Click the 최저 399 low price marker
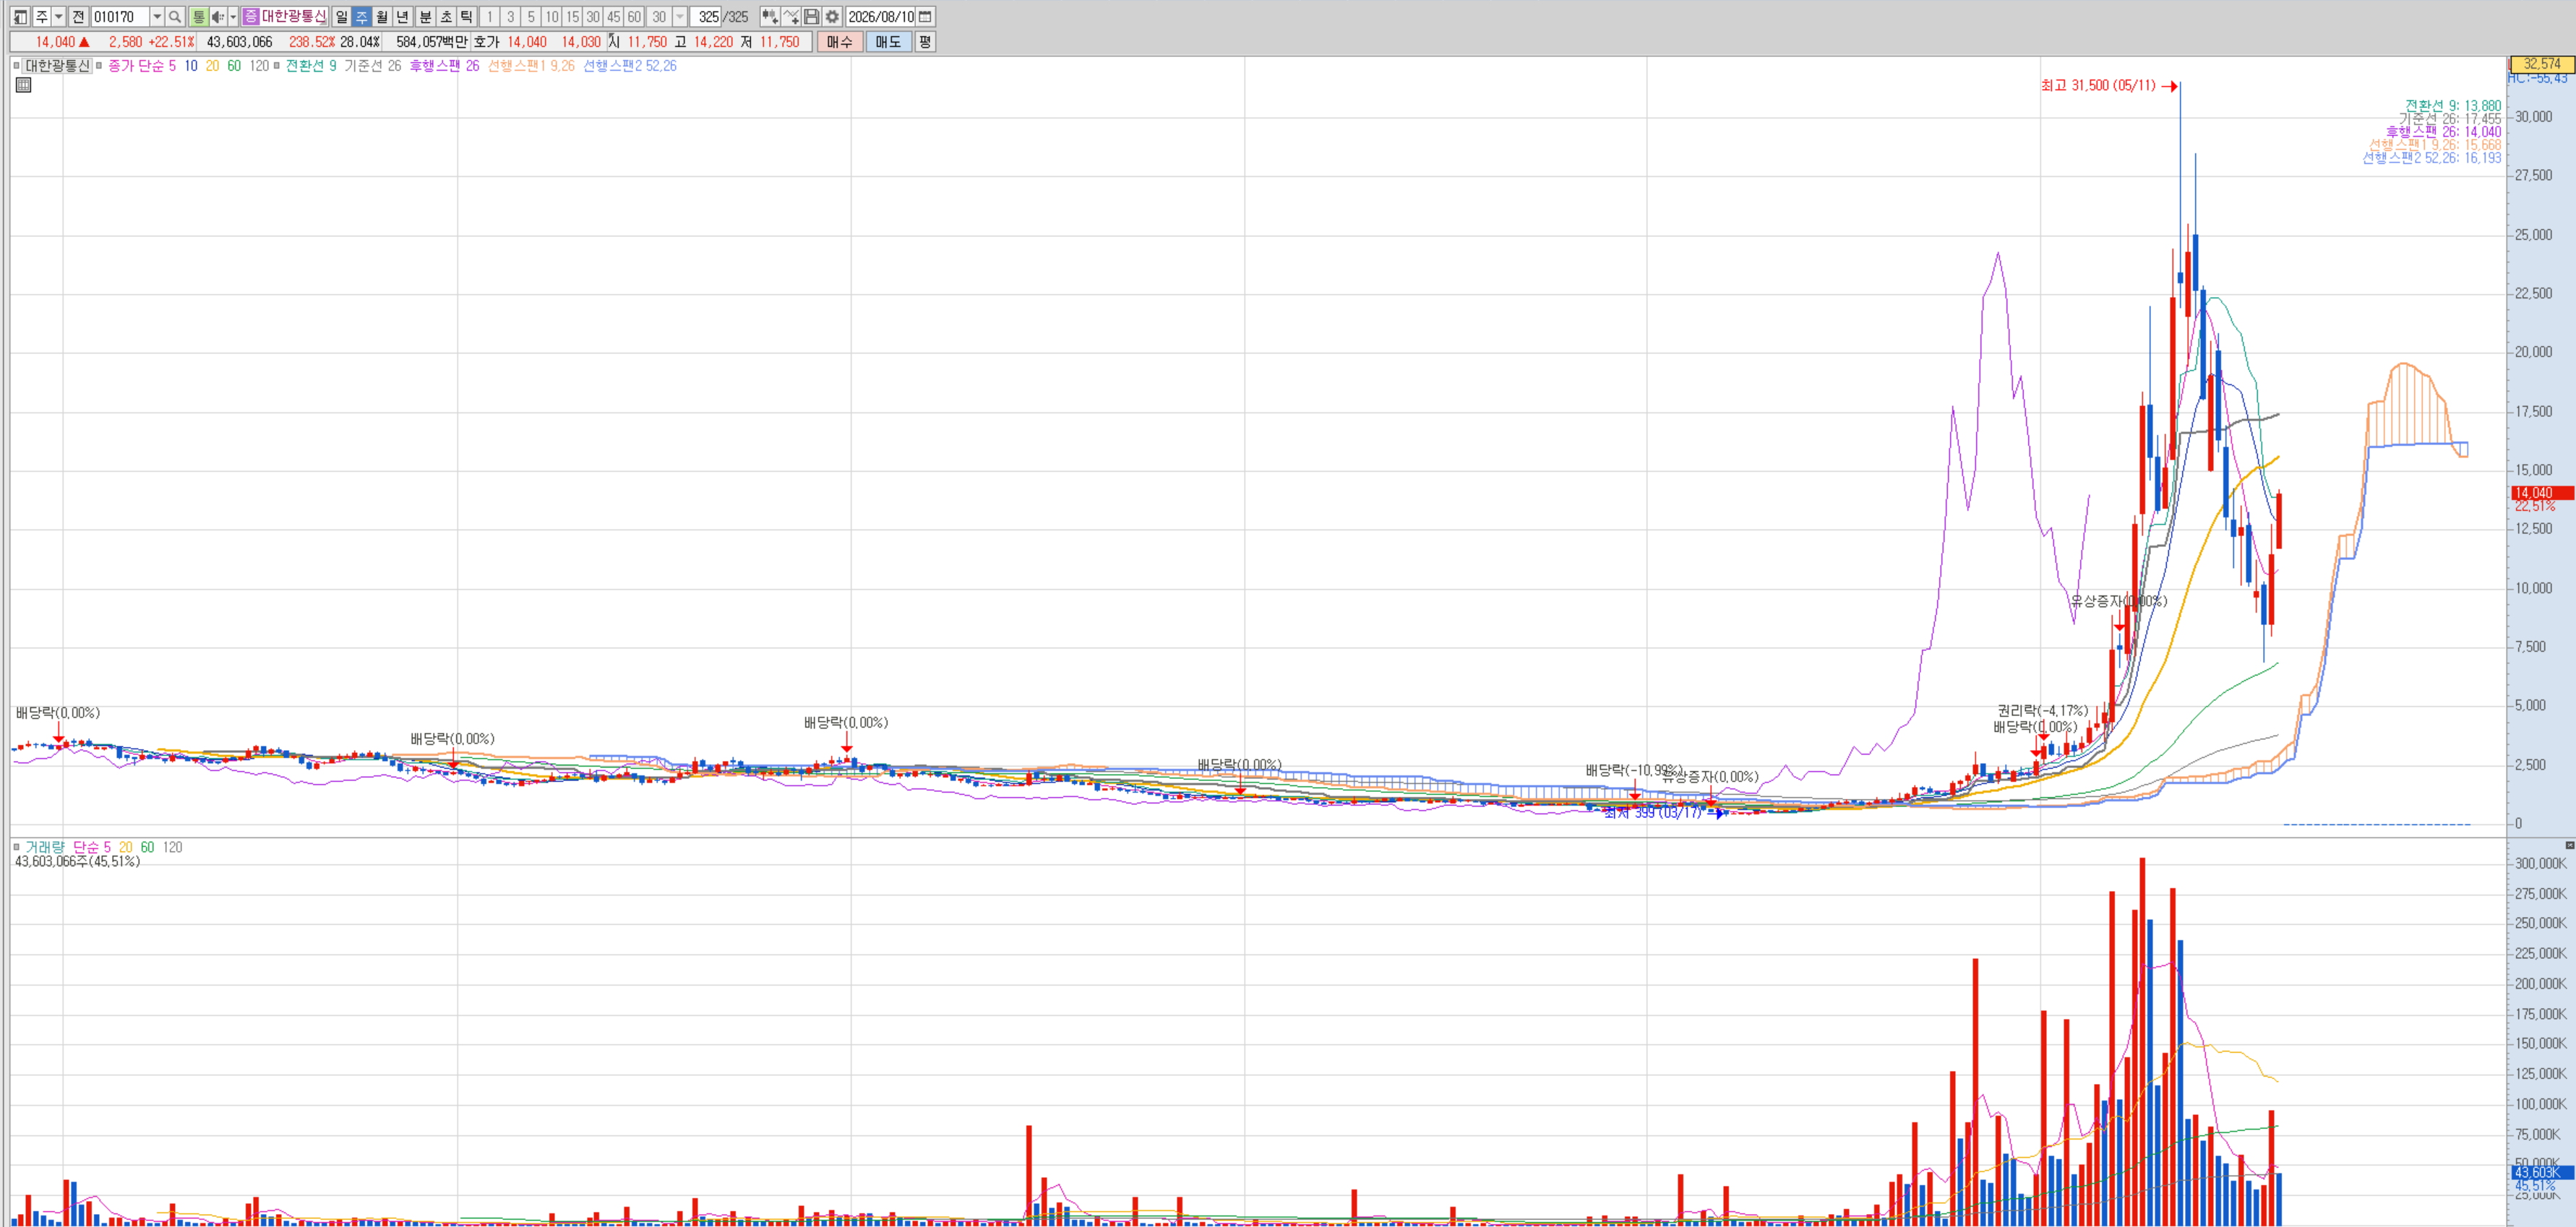 pyautogui.click(x=1664, y=813)
